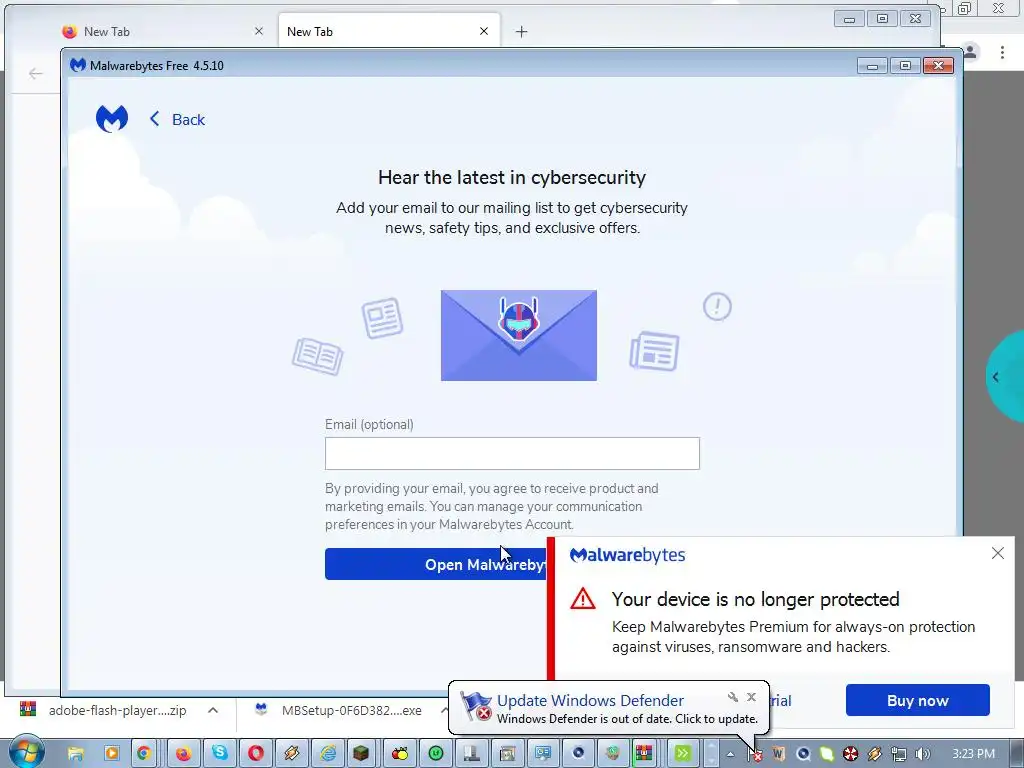Expand options for adobe-flash-player zip download
This screenshot has height=768, width=1024.
[213, 710]
